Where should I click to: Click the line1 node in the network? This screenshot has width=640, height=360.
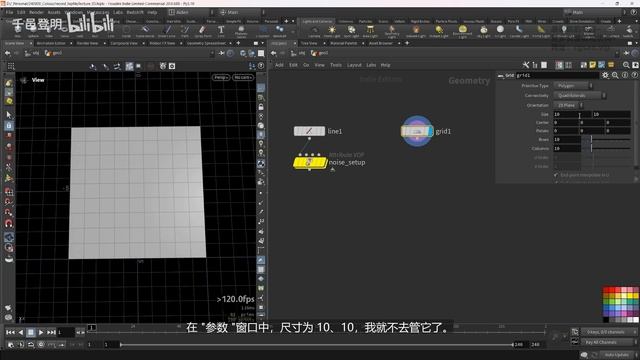(x=309, y=131)
